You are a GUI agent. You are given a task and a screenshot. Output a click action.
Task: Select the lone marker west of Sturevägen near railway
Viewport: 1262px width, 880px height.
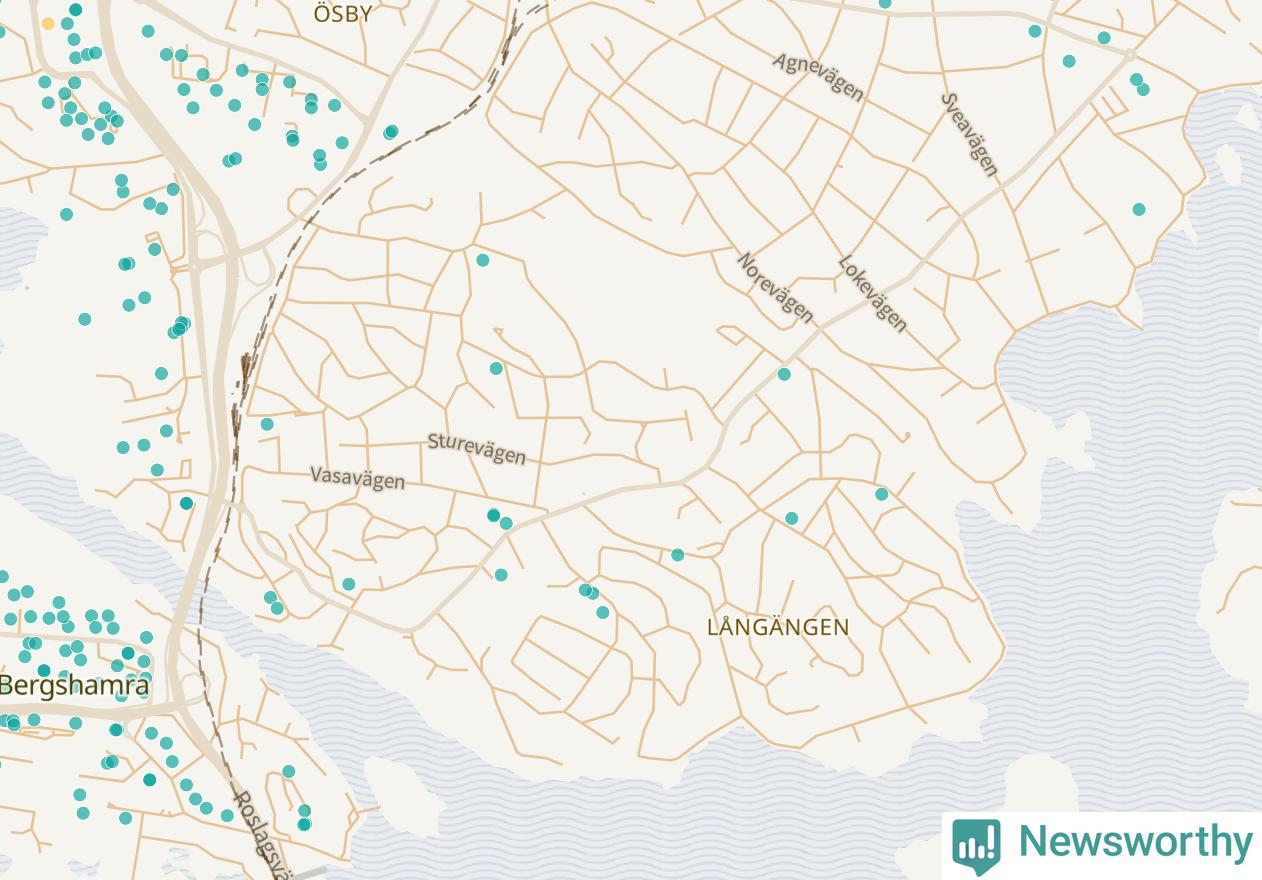267,424
